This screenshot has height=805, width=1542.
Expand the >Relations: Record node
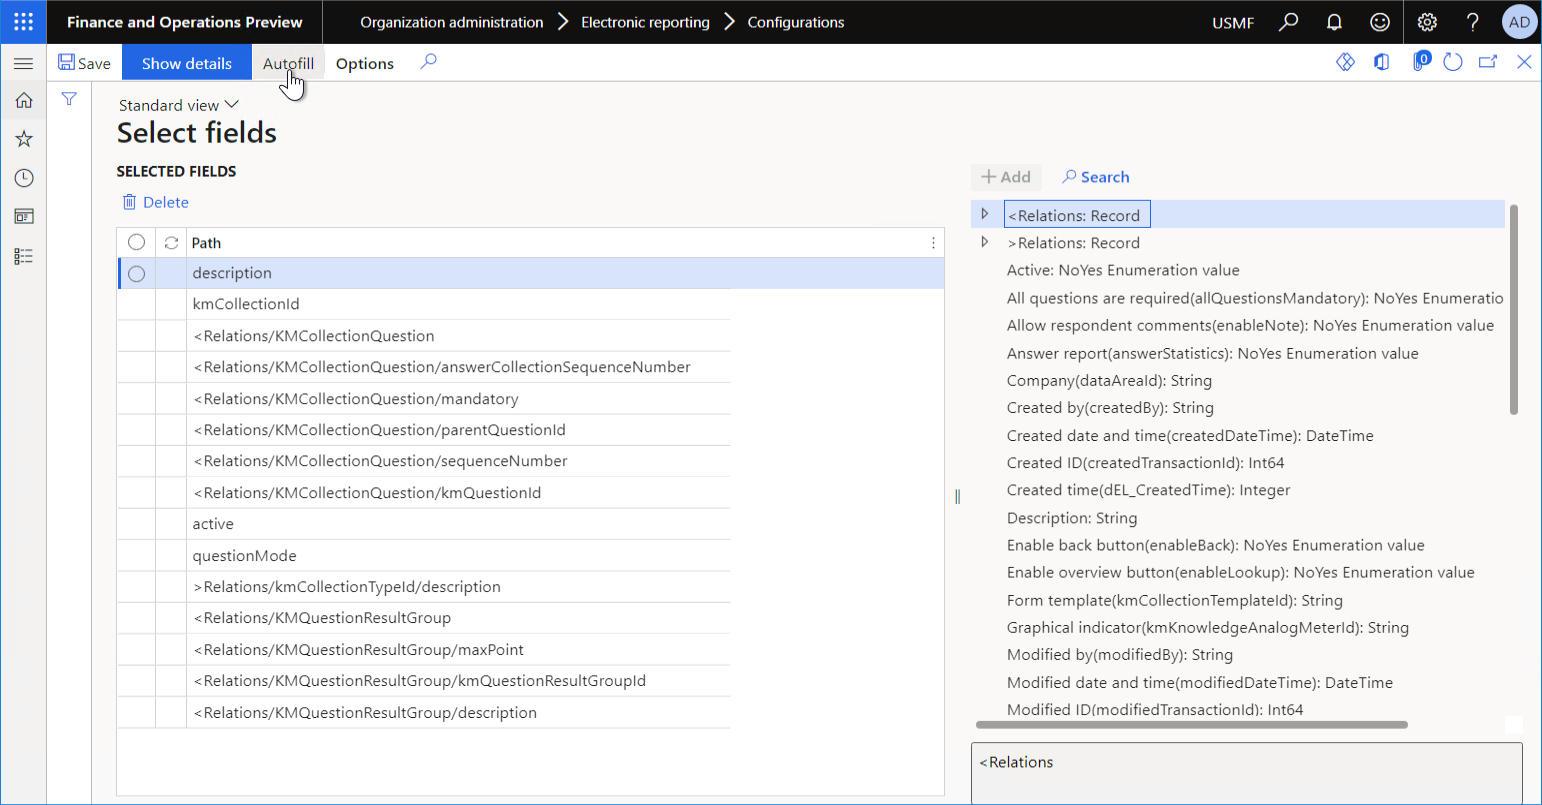pyautogui.click(x=985, y=242)
